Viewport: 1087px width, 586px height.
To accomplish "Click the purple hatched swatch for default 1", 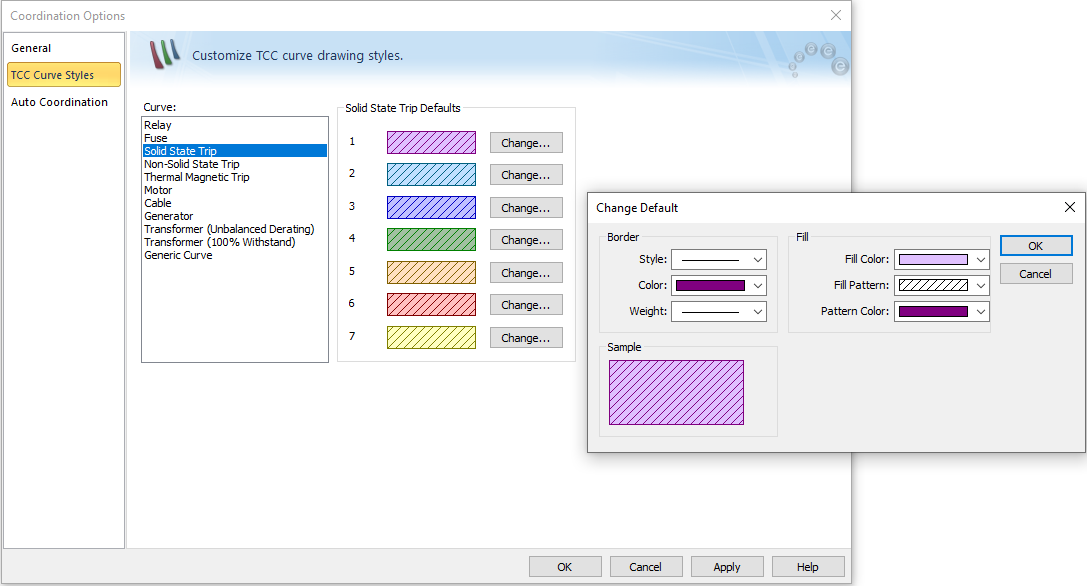I will tap(431, 142).
